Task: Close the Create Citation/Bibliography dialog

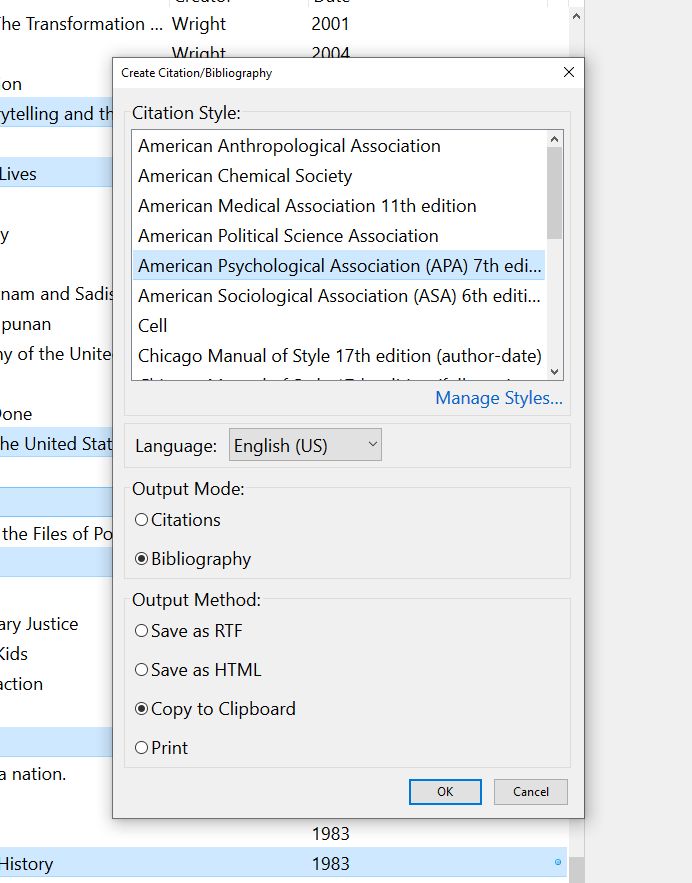Action: [x=569, y=73]
